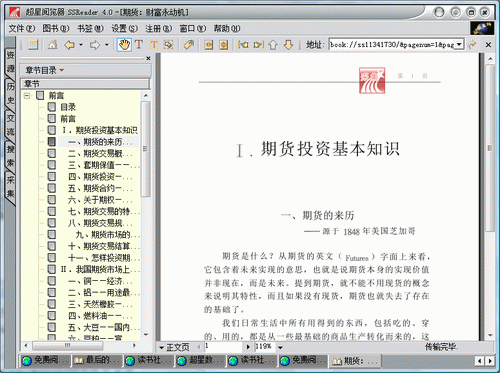
Task: Collapse the 前言 root tree node
Action: click(x=27, y=96)
